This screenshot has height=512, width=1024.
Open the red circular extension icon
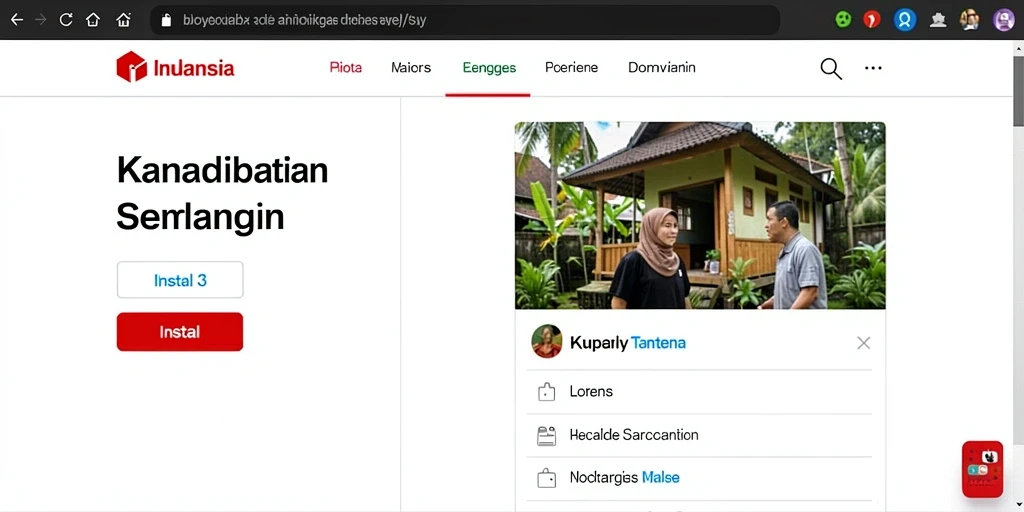coord(872,20)
